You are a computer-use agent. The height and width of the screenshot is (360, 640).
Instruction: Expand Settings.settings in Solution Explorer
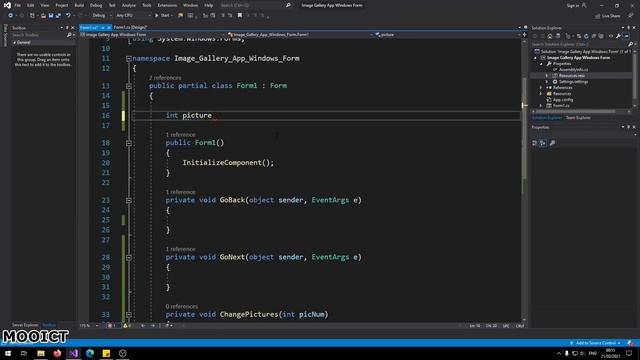547,82
